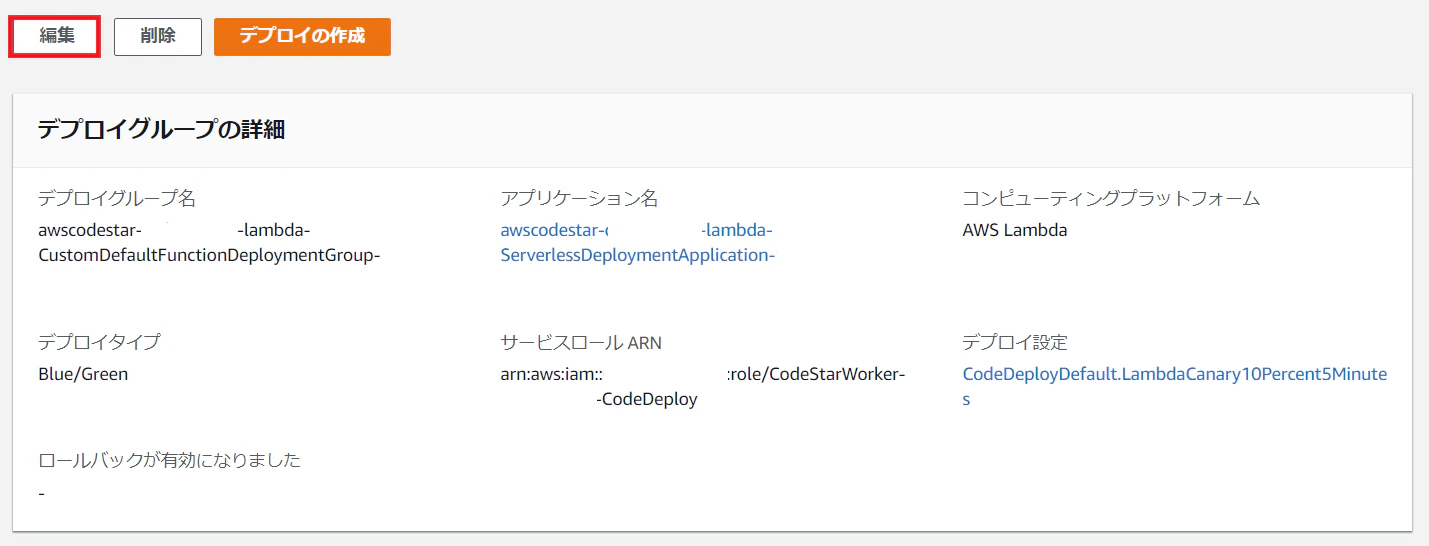Viewport: 1429px width, 546px height.
Task: Select the デプロイグループ名 label
Action: (x=117, y=198)
